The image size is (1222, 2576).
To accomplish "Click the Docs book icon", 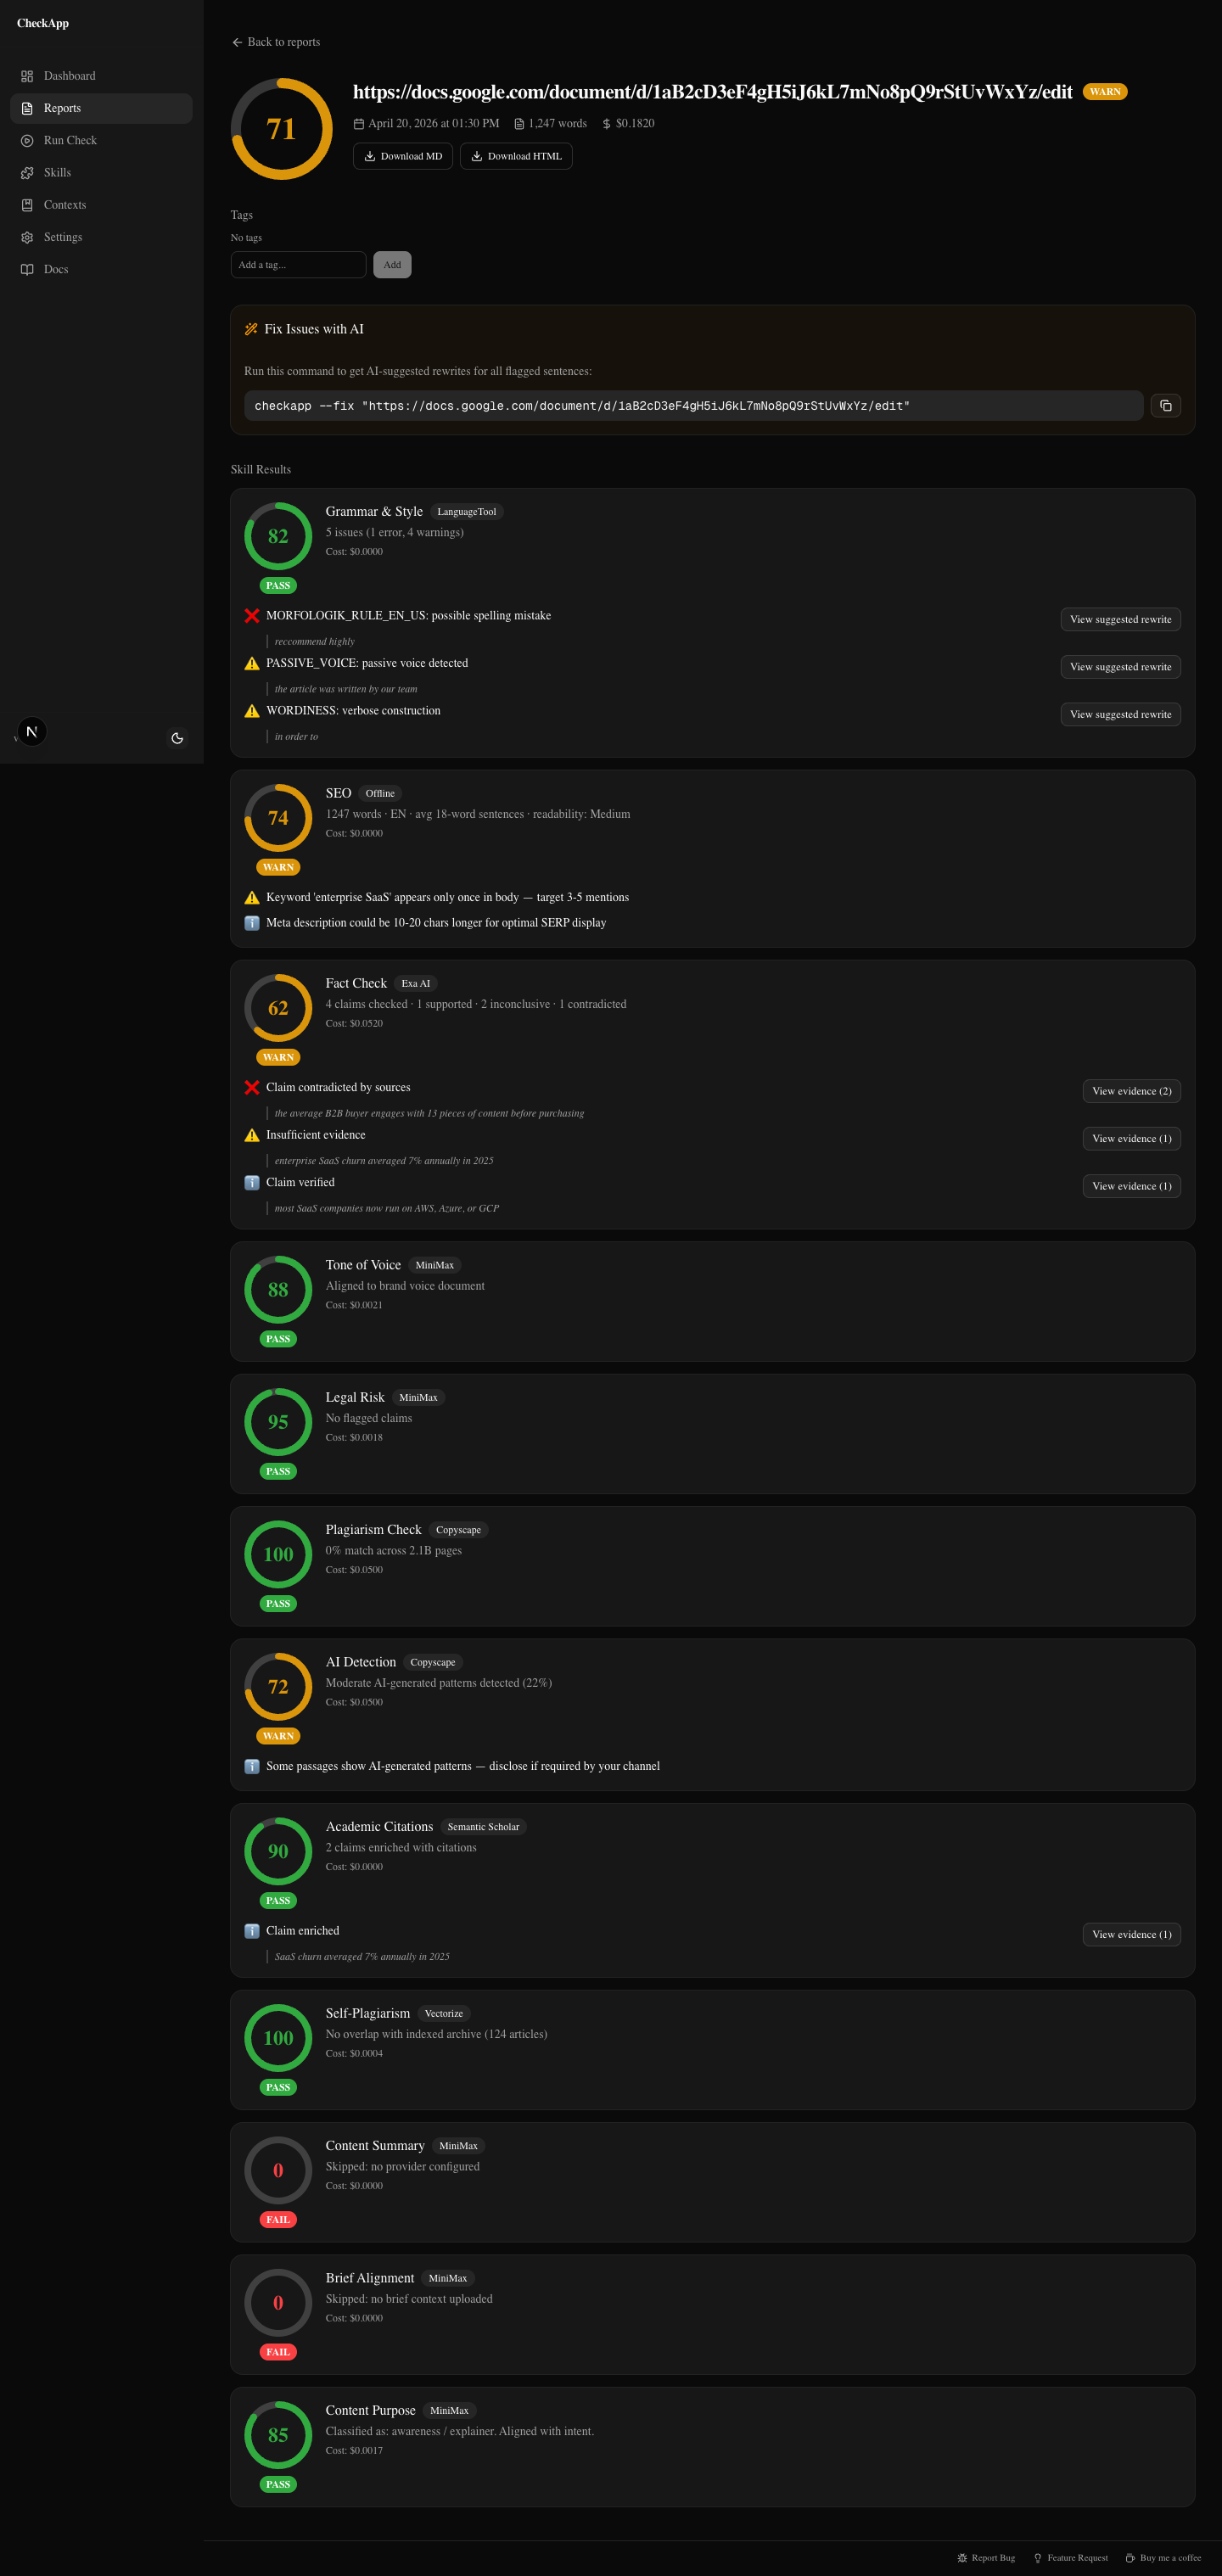I will (27, 270).
